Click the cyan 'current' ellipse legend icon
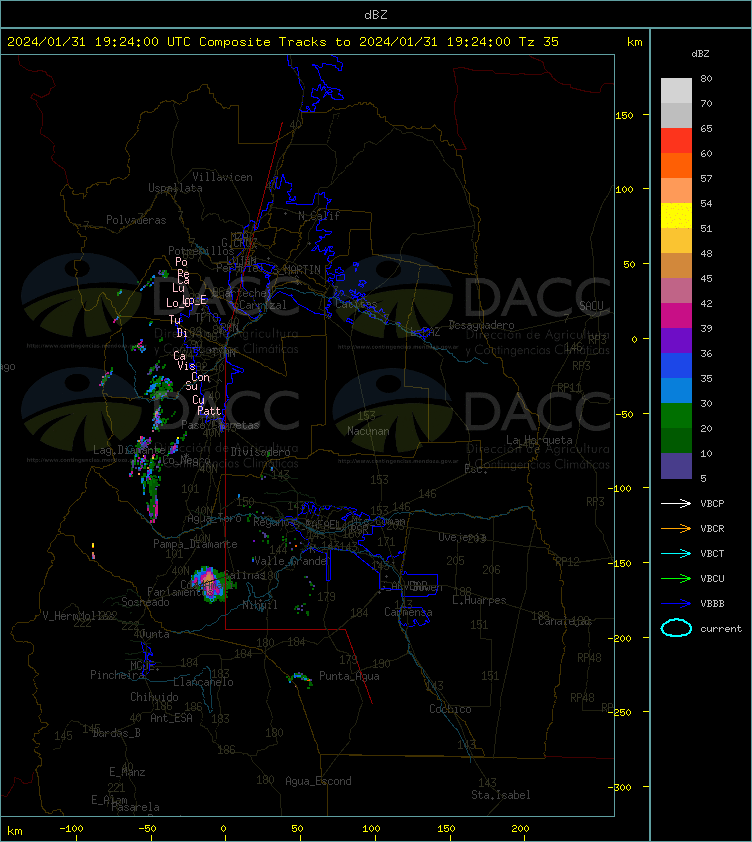 coord(676,628)
